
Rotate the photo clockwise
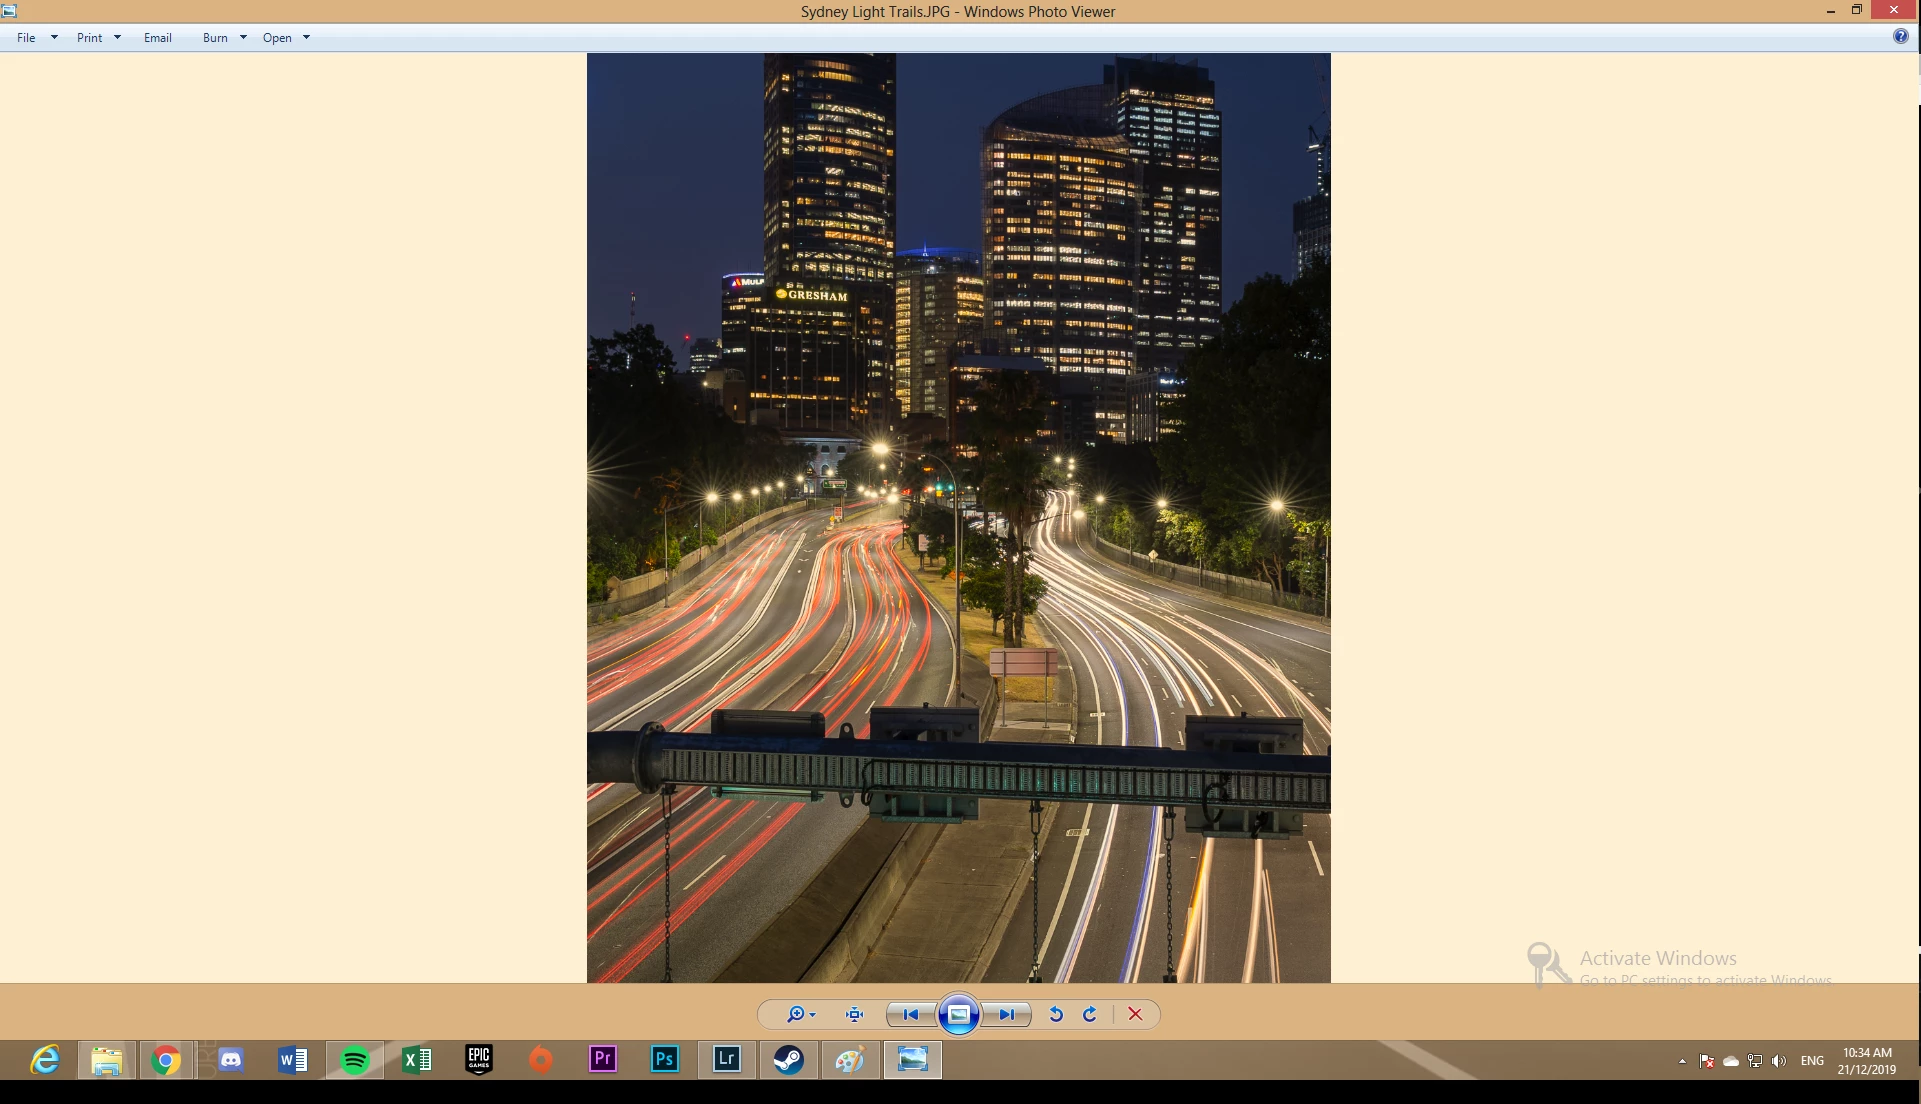point(1090,1014)
